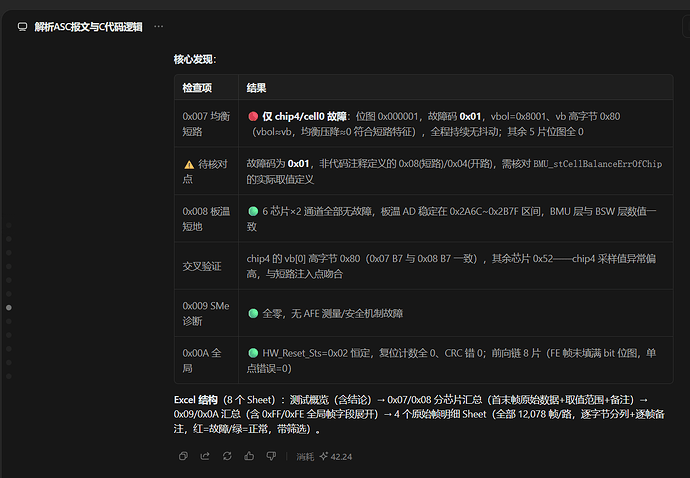This screenshot has height=478, width=690.
Task: Select the highlighted navigation dot in left rail
Action: click(9, 307)
